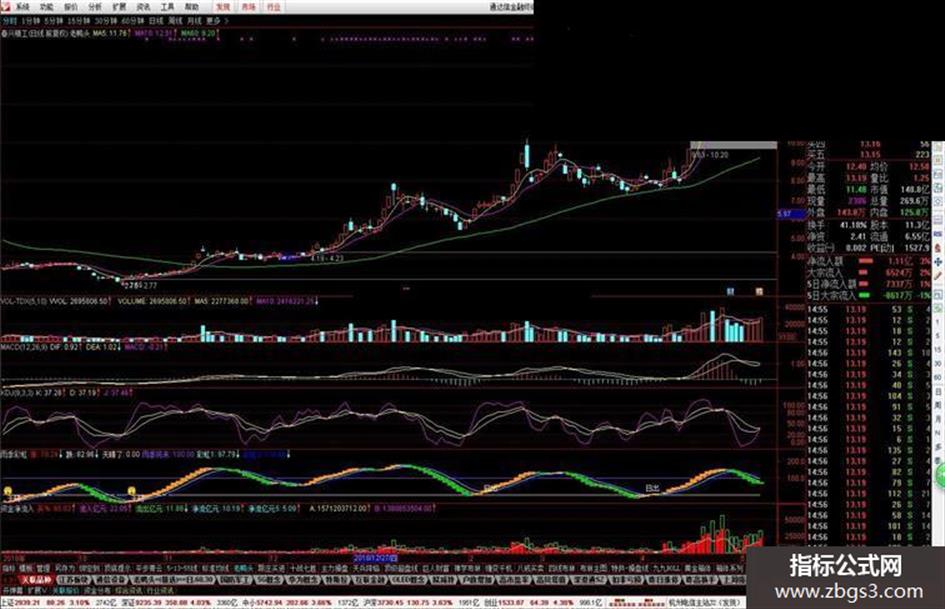Open the 帮助 menu
The image size is (945, 609).
[192, 7]
